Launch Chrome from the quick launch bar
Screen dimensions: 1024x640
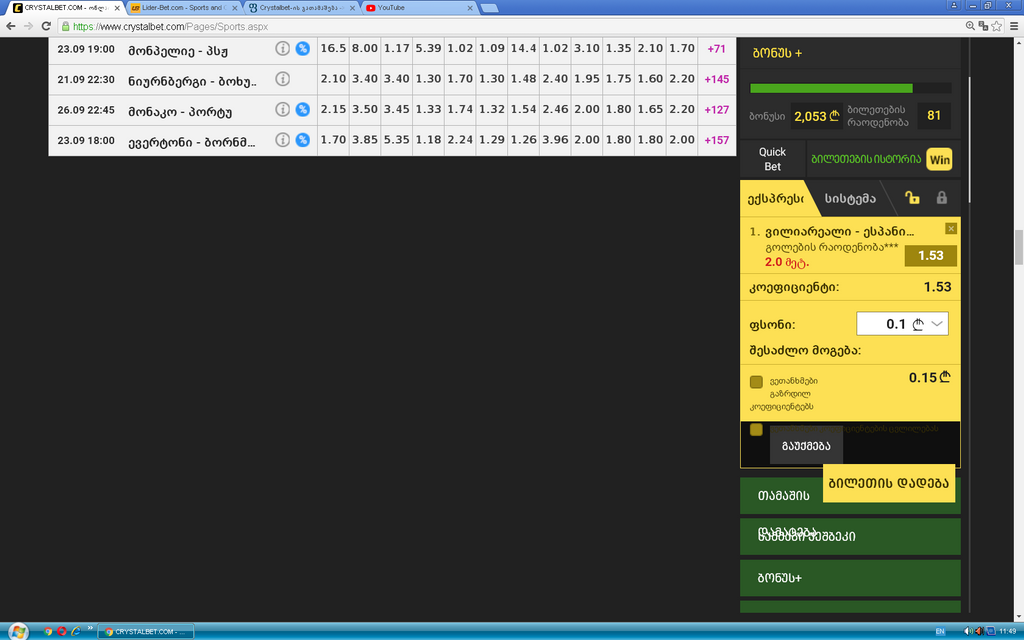48,632
